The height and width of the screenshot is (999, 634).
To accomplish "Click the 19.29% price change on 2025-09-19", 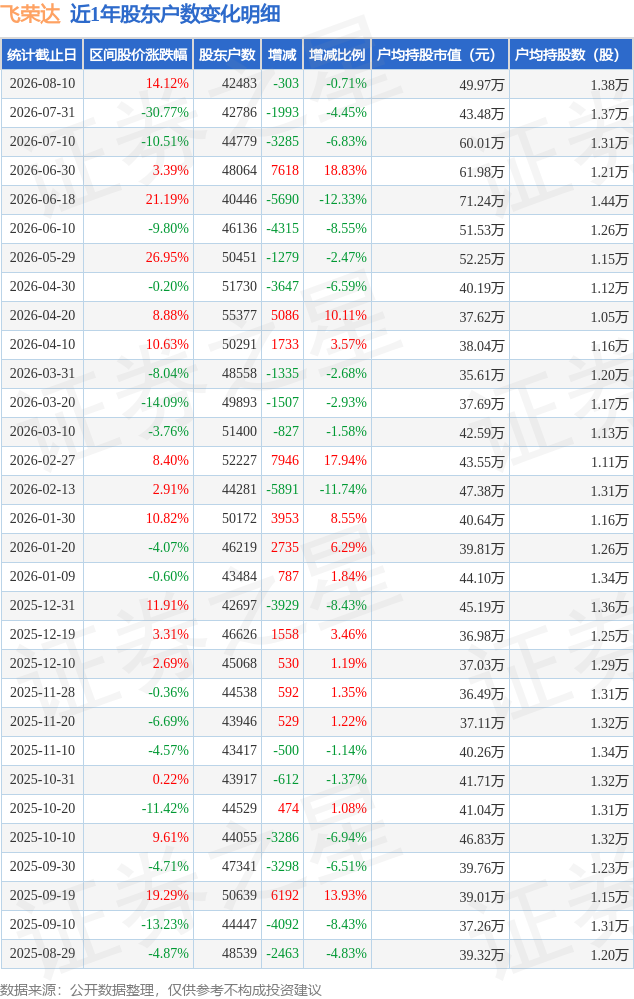I will (167, 896).
